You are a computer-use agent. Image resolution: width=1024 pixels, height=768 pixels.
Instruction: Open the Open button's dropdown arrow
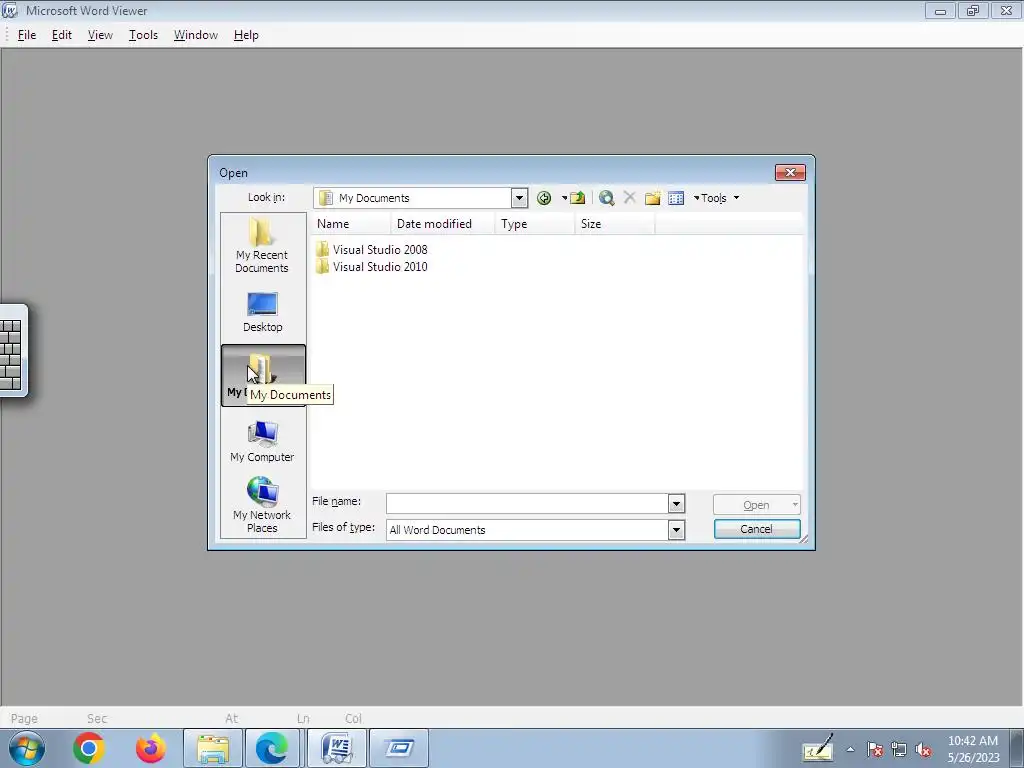point(795,505)
